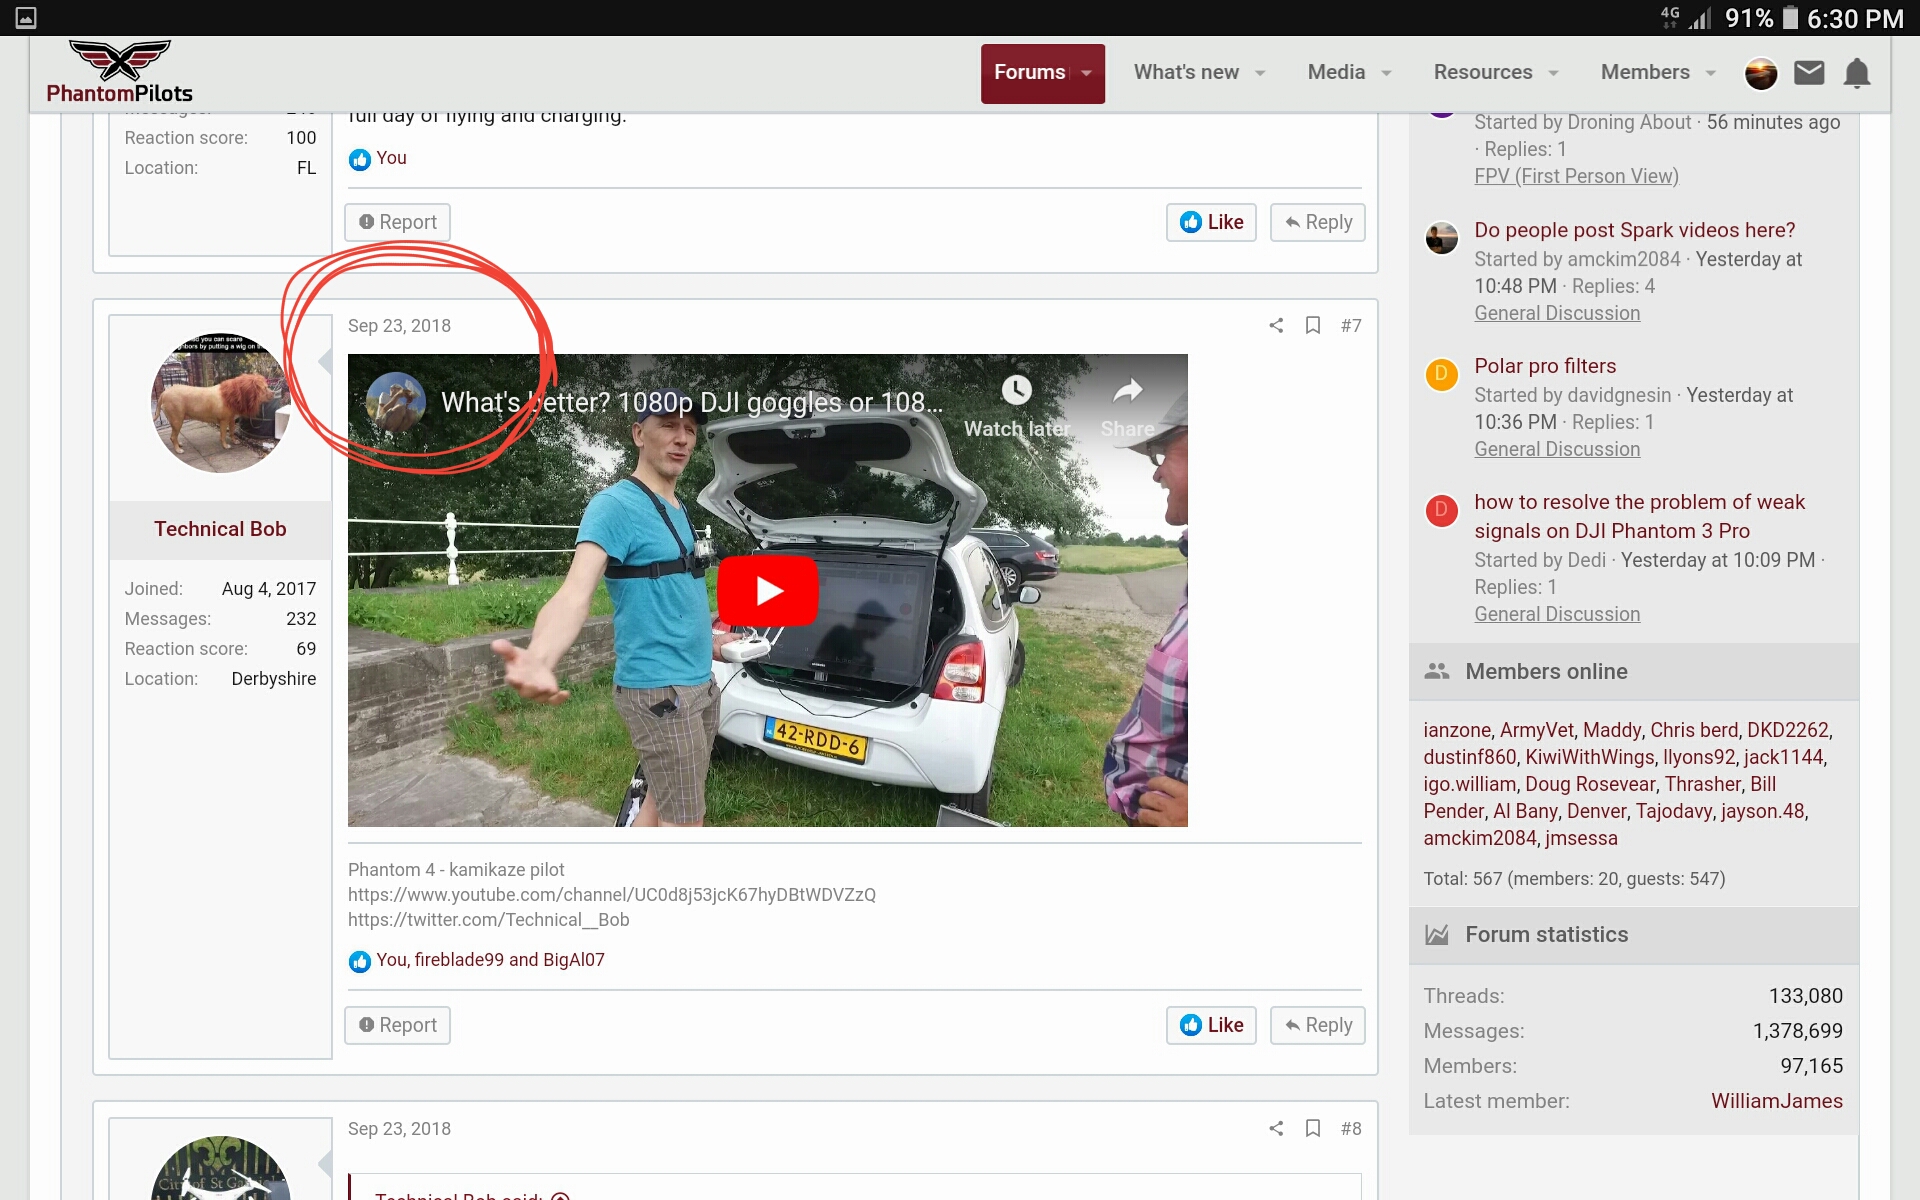Screen dimensions: 1920x1200
Task: Open Dedi red D avatar
Action: [x=1441, y=510]
